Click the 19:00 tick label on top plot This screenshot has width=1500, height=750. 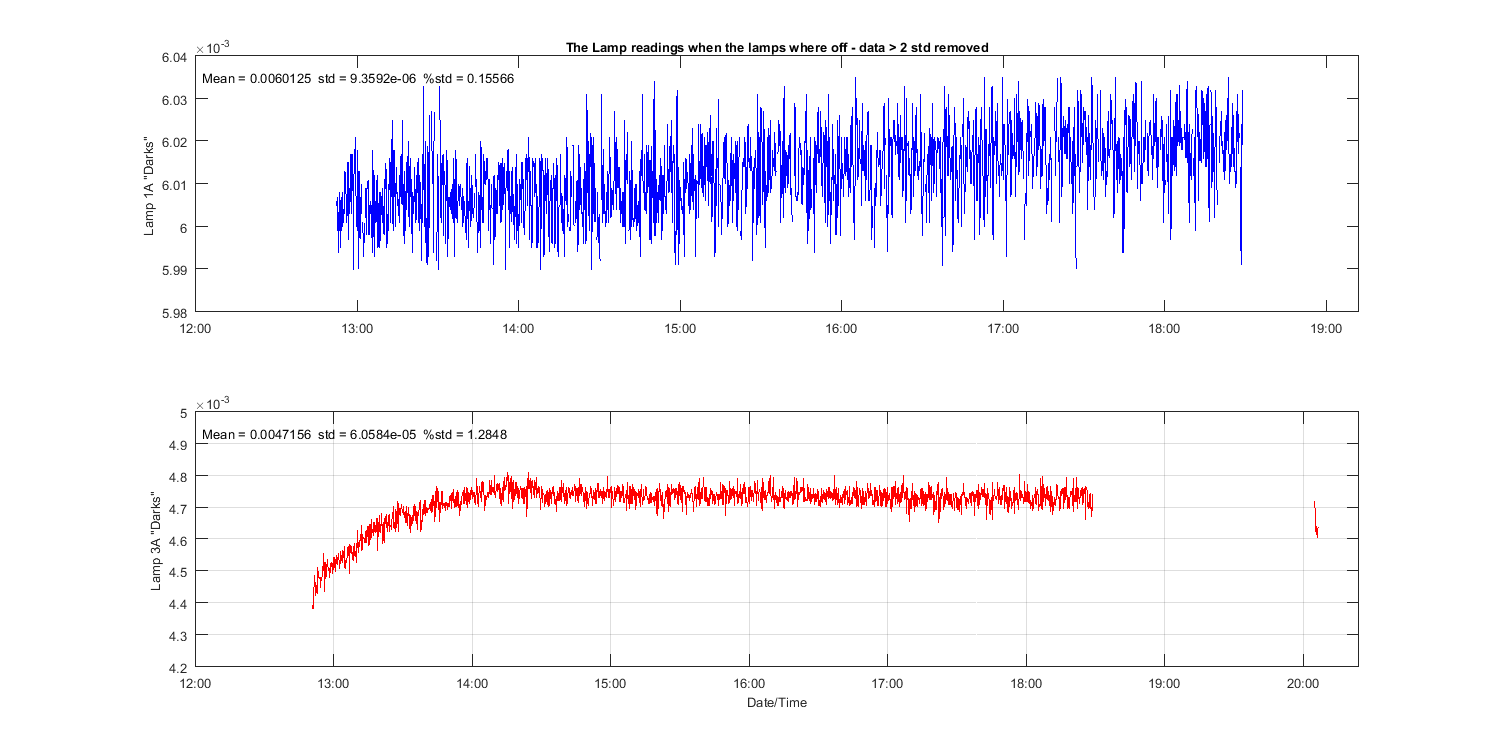click(x=1326, y=328)
